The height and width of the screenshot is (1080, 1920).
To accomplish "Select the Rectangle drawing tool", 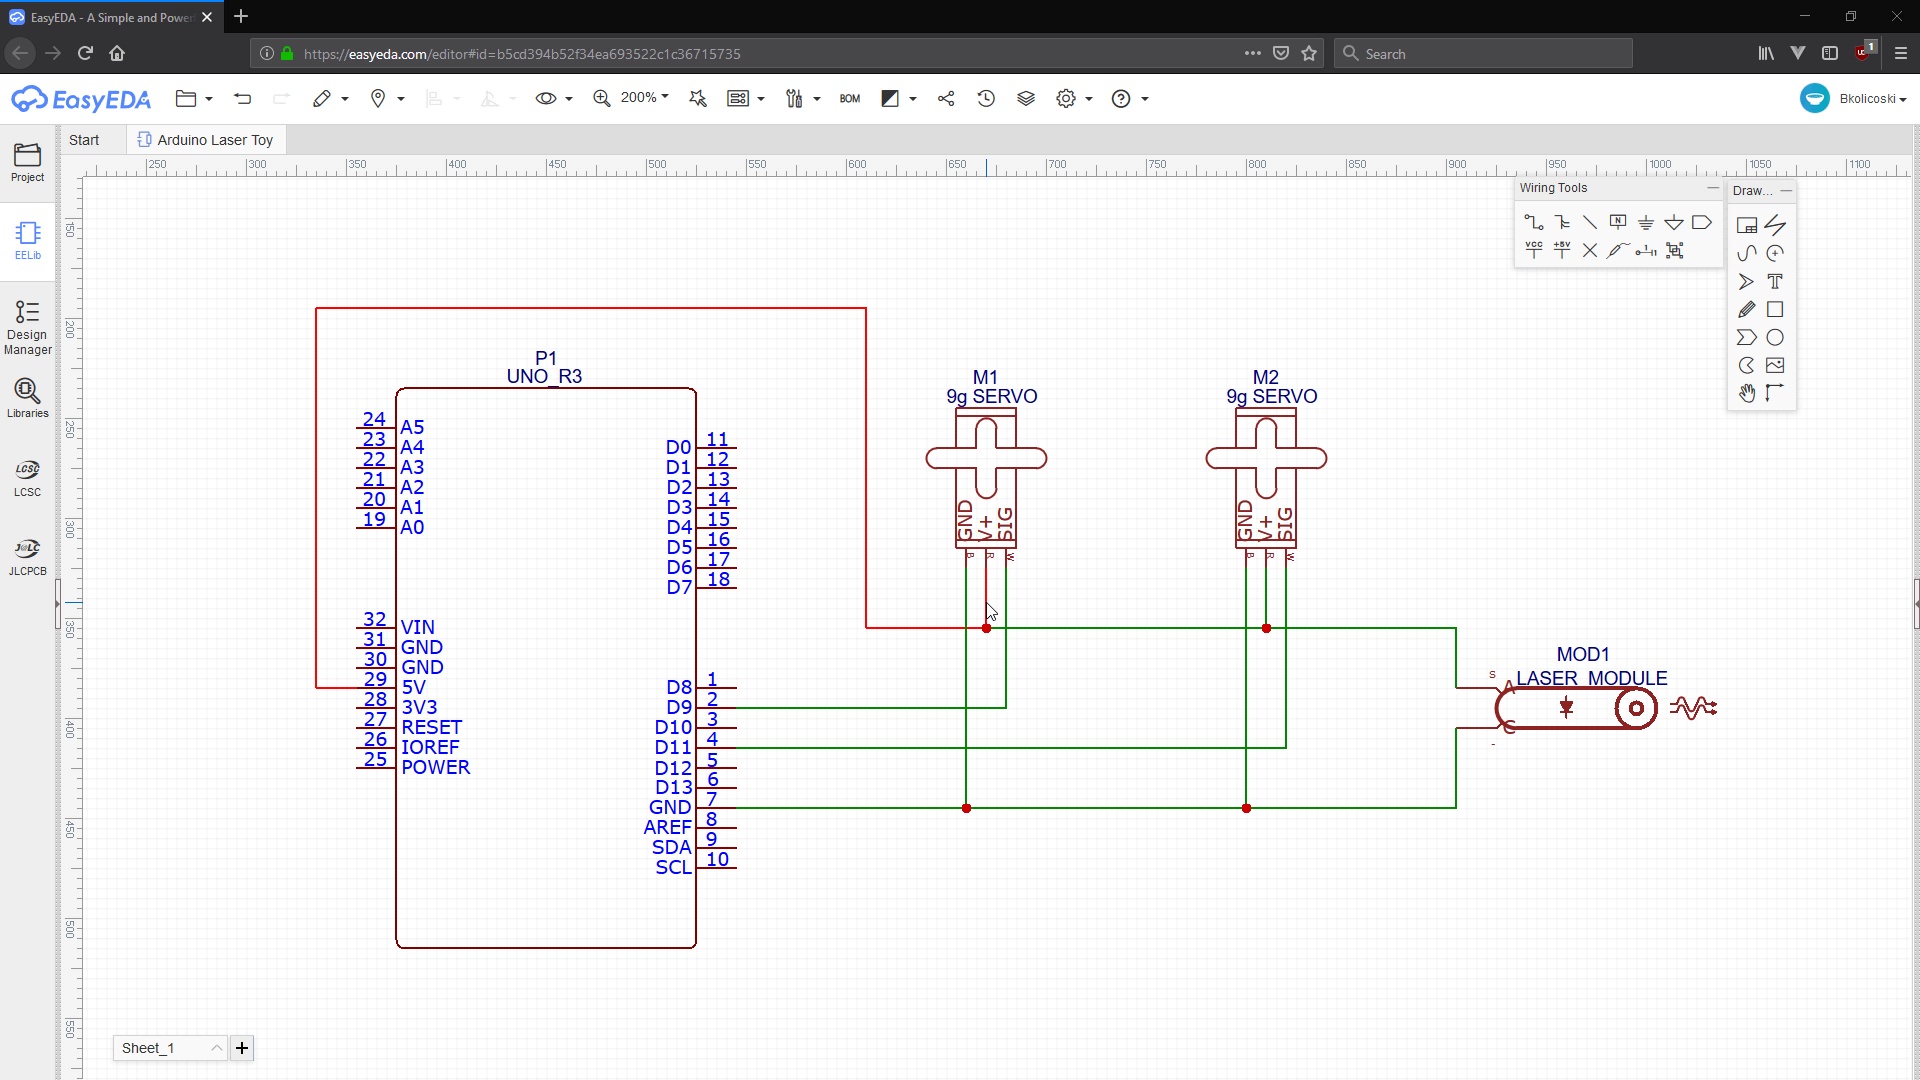I will point(1775,309).
